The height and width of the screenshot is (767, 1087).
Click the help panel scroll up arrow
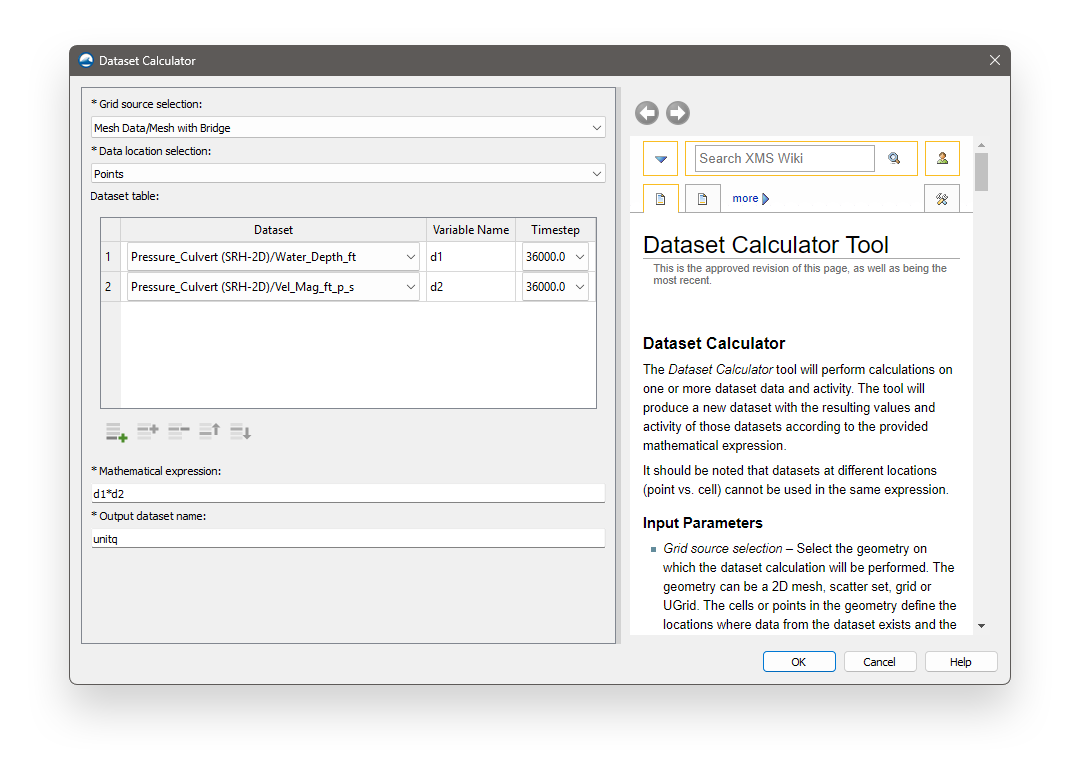coord(981,145)
